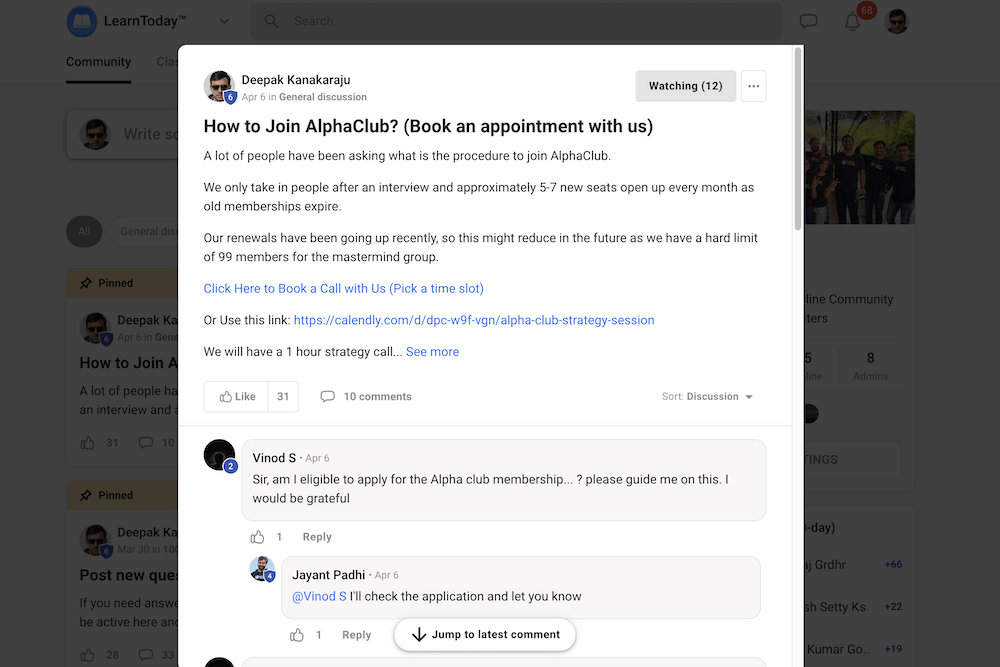Open the three-dots post options menu
The height and width of the screenshot is (667, 1000).
pyautogui.click(x=753, y=86)
